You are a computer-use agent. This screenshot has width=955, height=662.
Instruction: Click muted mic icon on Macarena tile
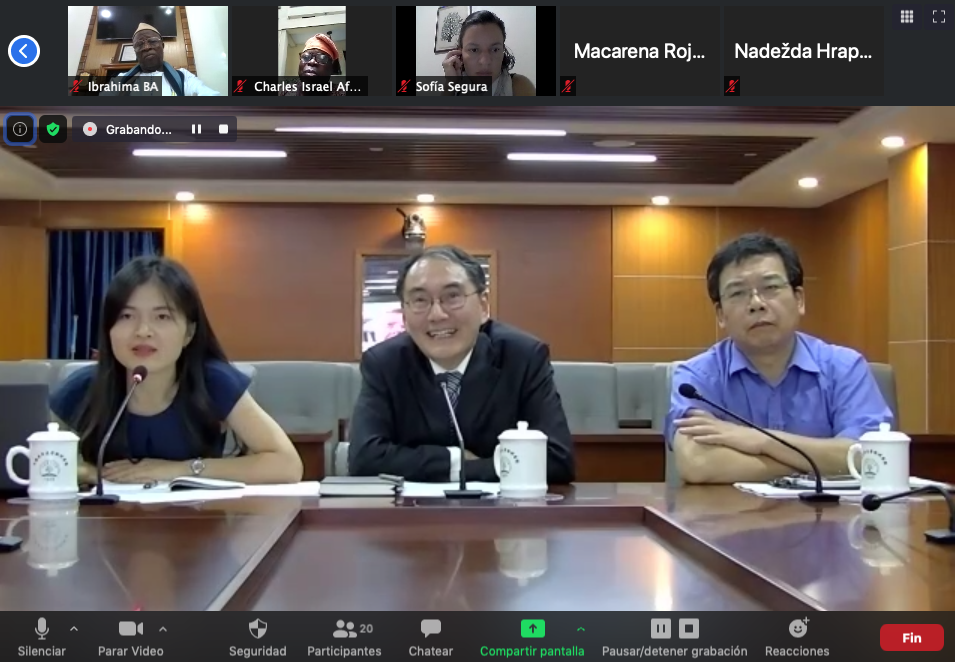coord(568,86)
